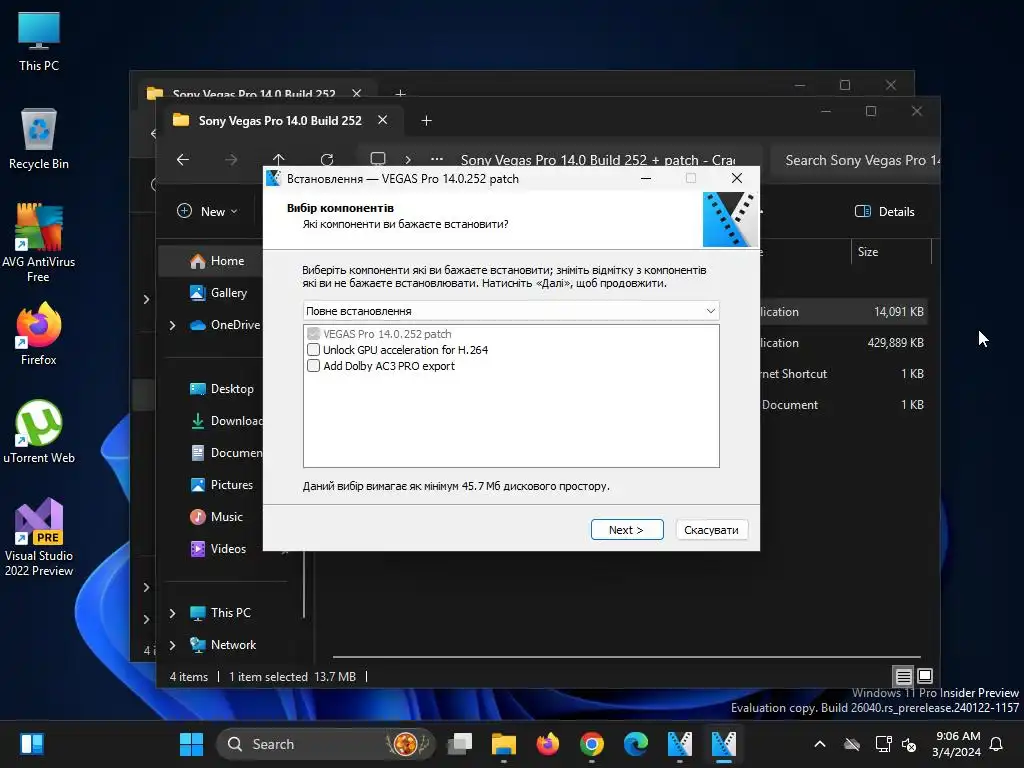Viewport: 1024px width, 768px height.
Task: Cancel the installer with Скасувати button
Action: click(711, 530)
